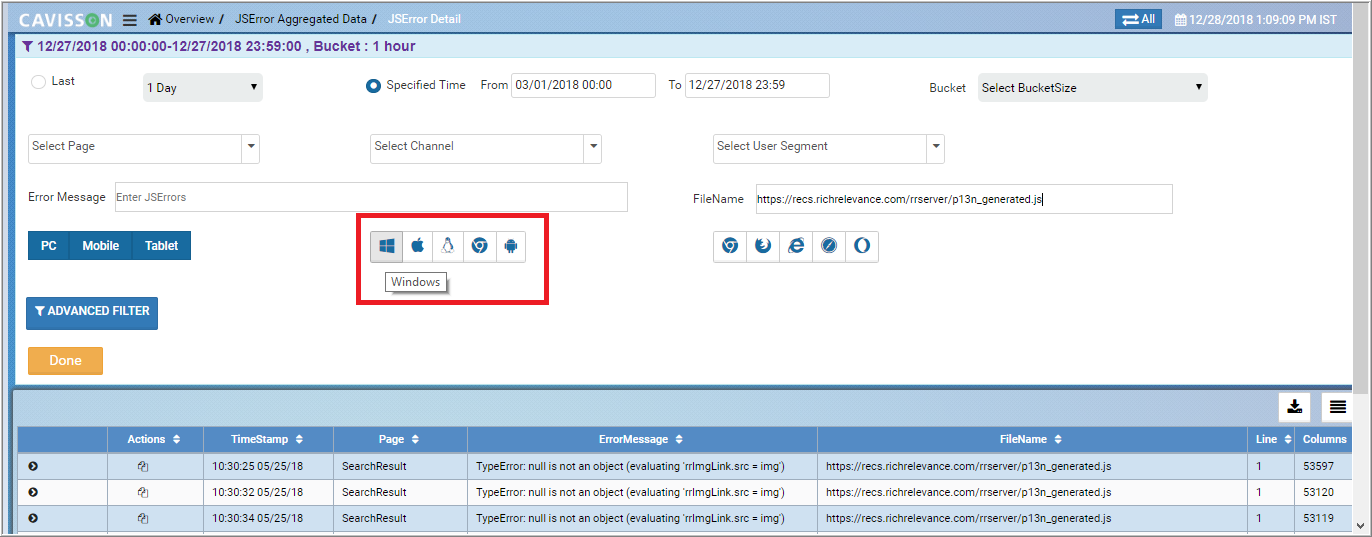
Task: Click action icon in 10:30:32 row
Action: [x=143, y=492]
